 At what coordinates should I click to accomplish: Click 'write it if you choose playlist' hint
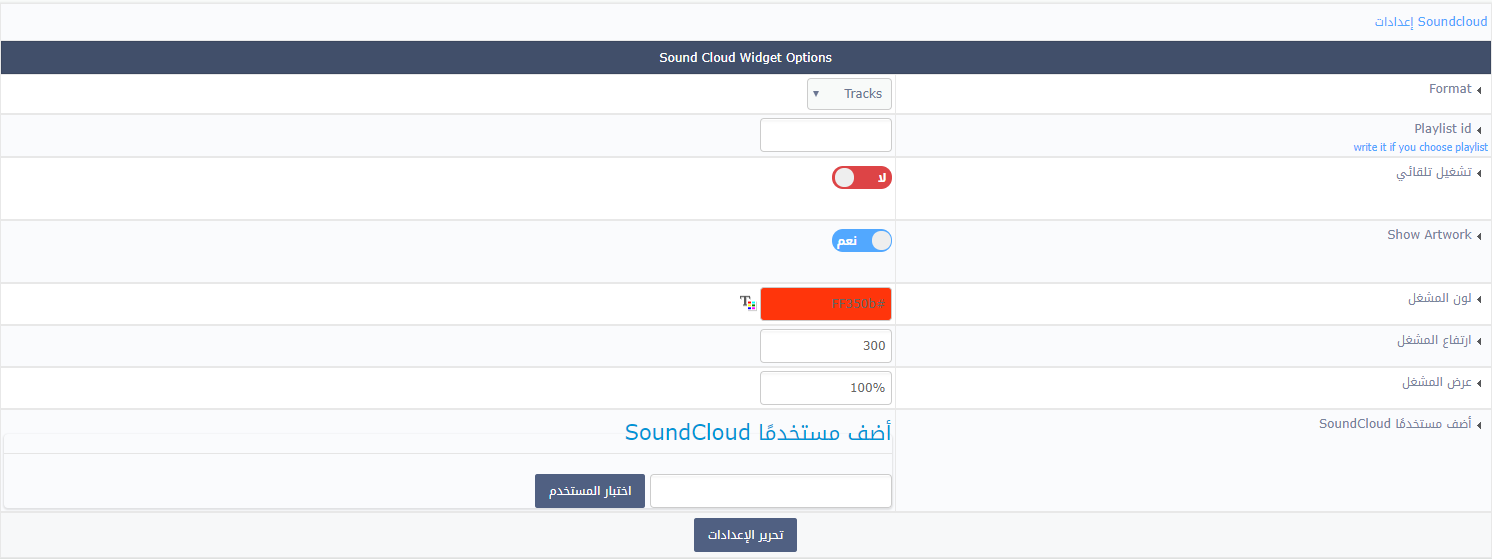(x=1421, y=147)
